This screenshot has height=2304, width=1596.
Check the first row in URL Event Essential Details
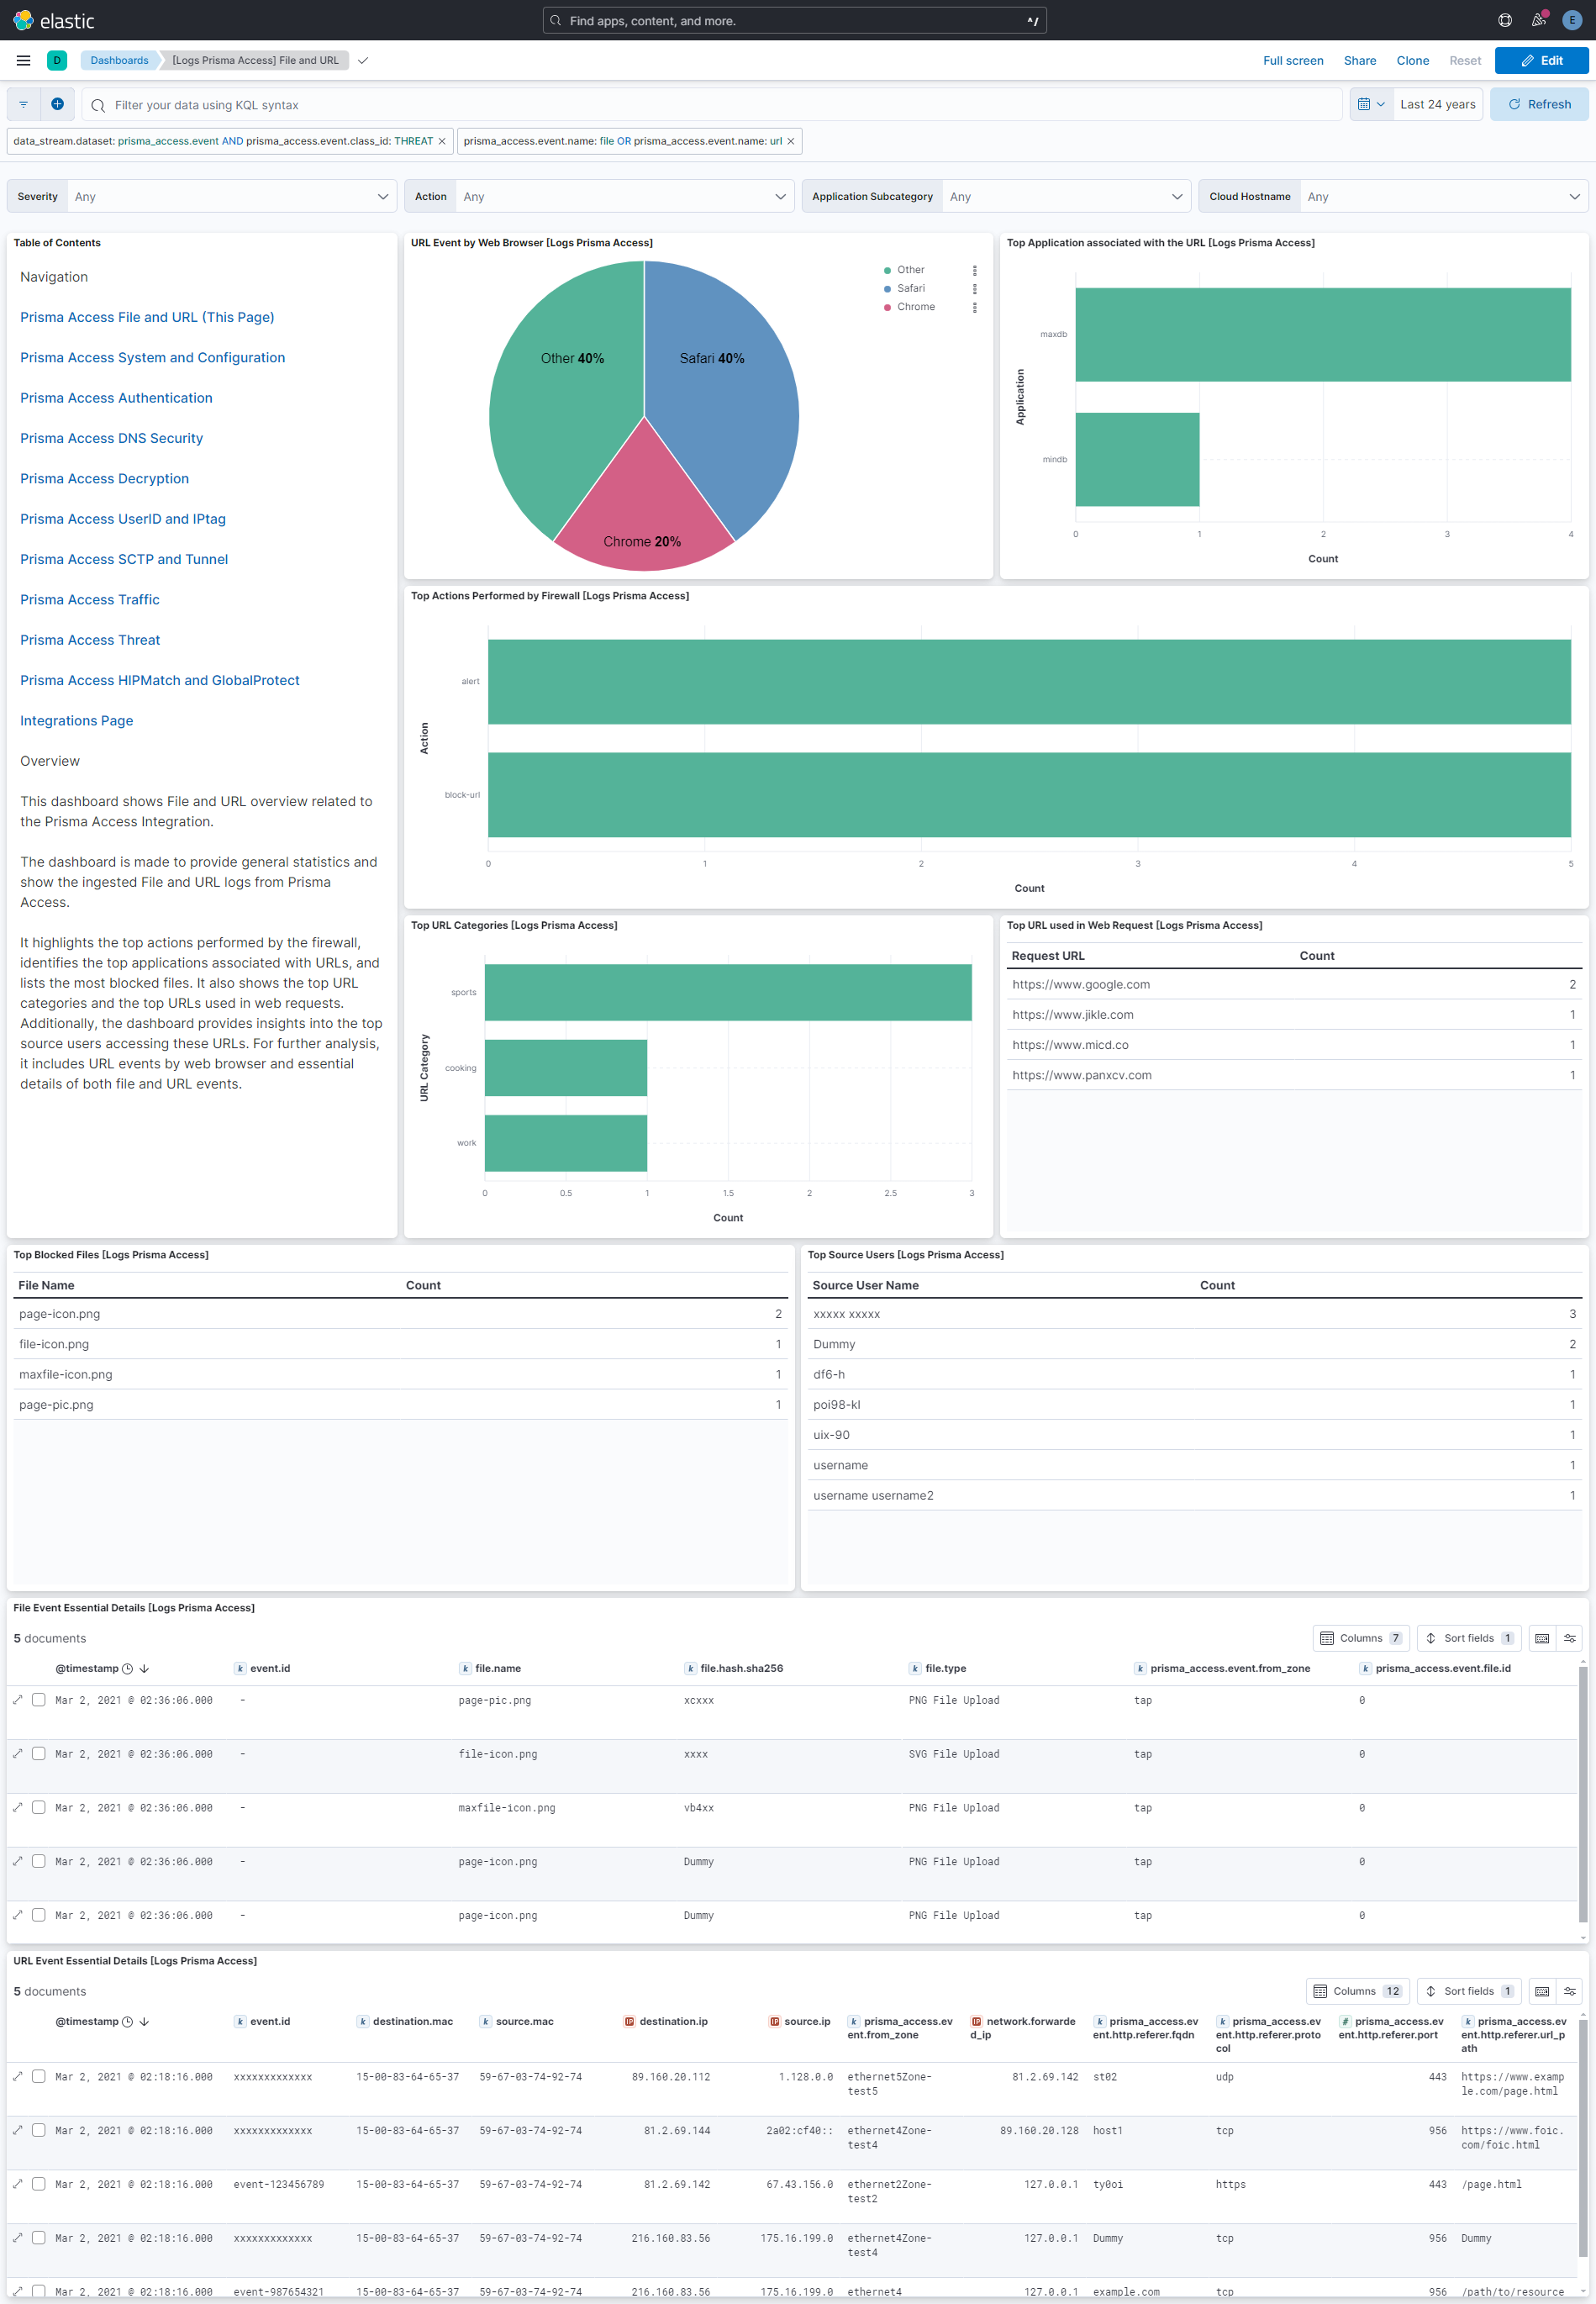[x=38, y=2076]
